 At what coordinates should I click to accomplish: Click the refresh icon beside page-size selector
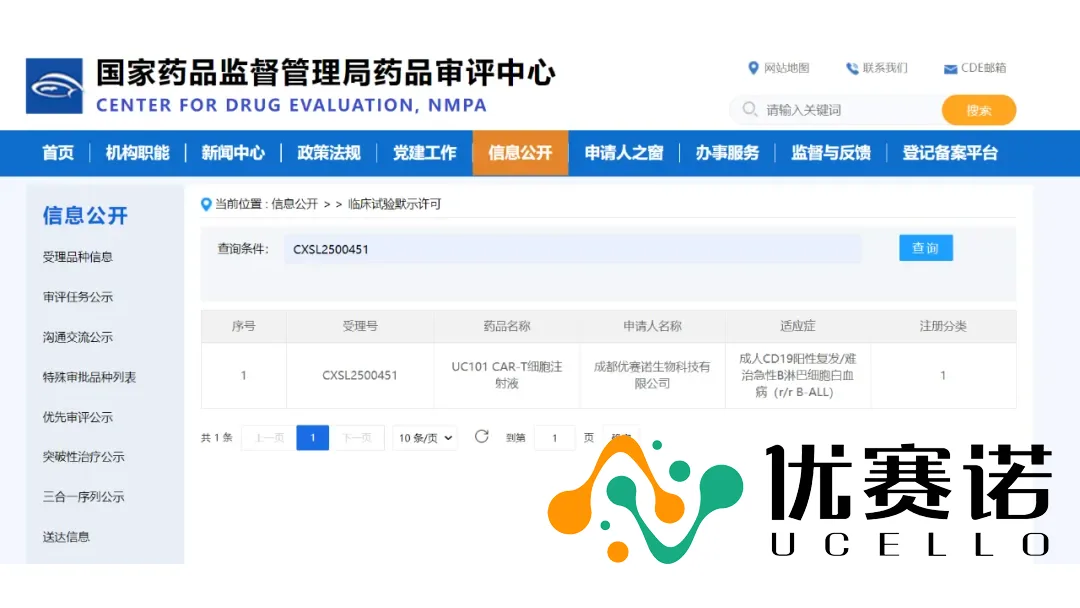pos(482,437)
